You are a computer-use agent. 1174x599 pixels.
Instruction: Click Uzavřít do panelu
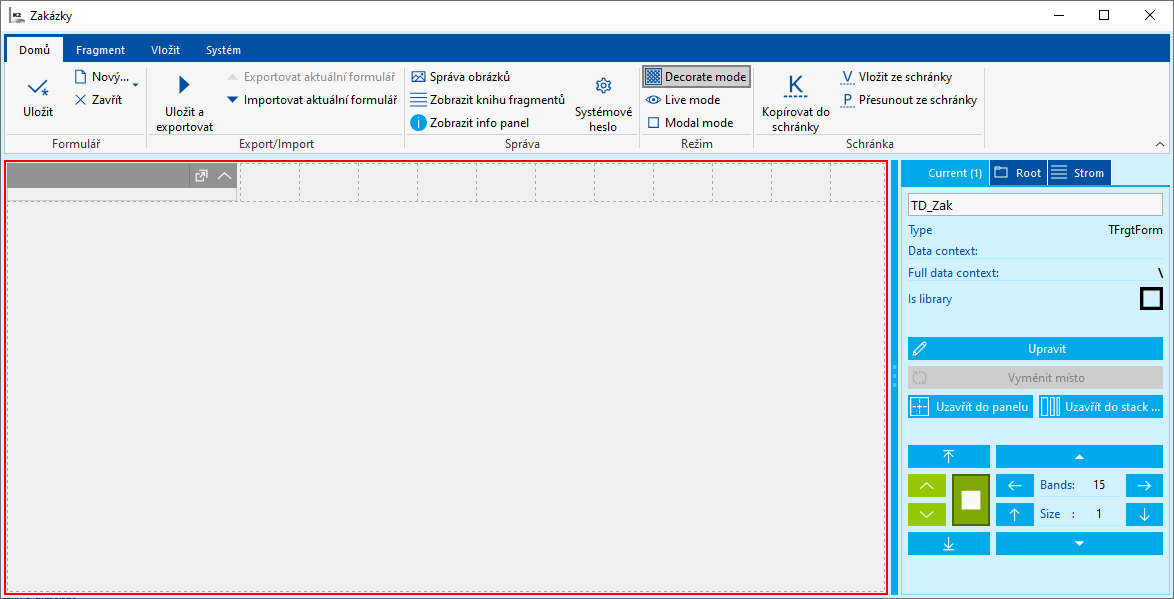point(970,407)
